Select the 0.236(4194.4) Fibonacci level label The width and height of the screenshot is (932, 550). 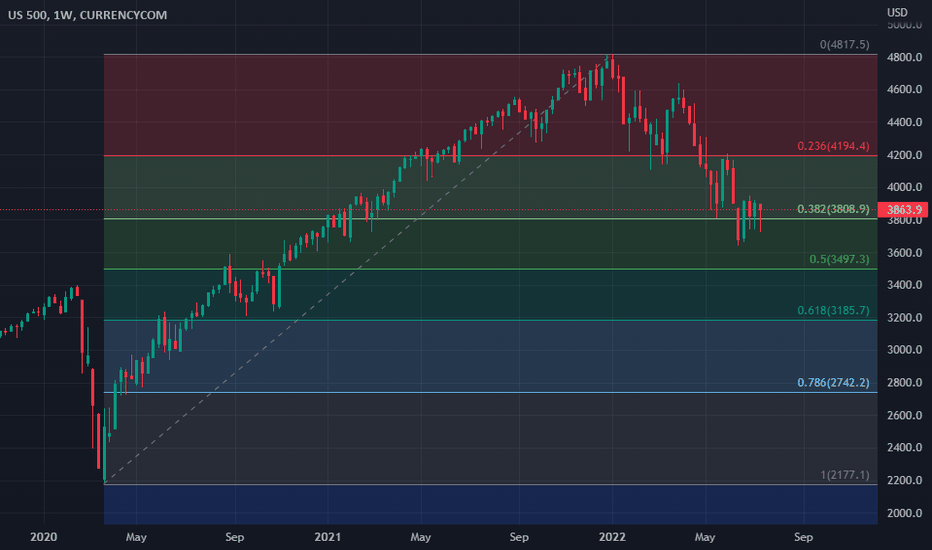point(833,146)
